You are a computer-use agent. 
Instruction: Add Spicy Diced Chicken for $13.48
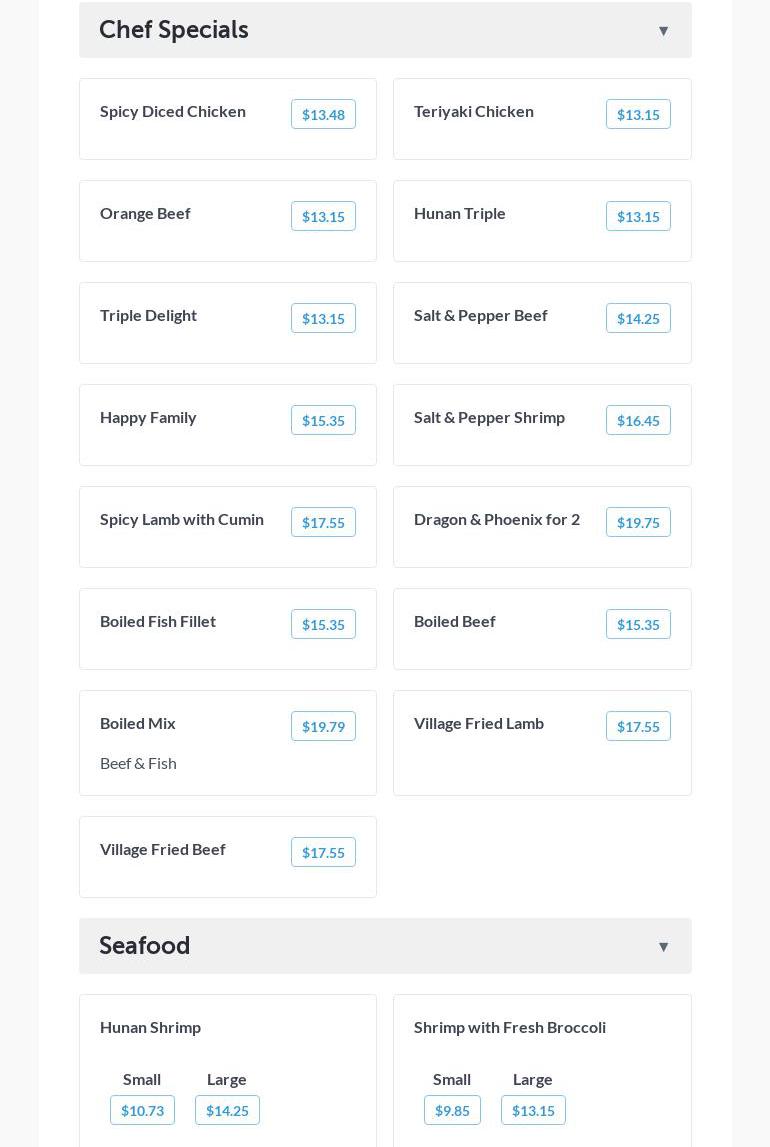(x=323, y=115)
